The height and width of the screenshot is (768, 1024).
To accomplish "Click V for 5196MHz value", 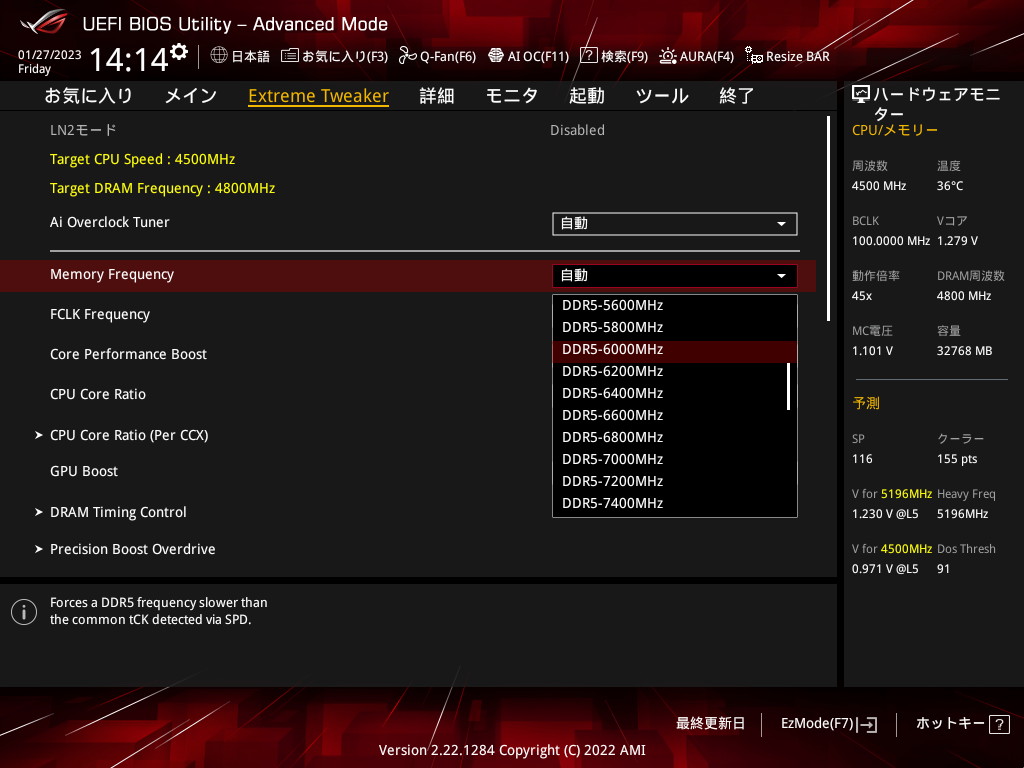I will [x=885, y=514].
